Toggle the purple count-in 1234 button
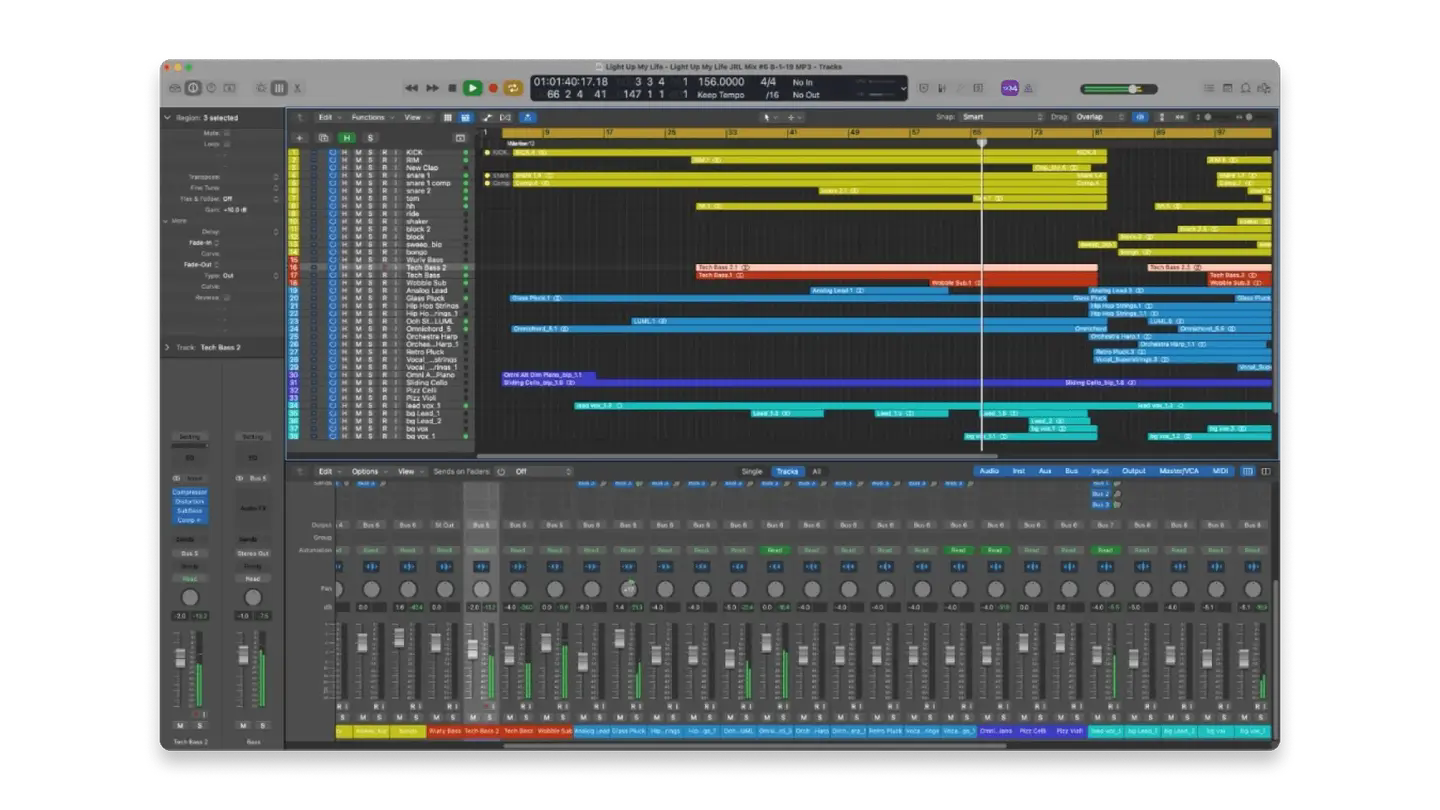The image size is (1440, 810). click(1009, 88)
